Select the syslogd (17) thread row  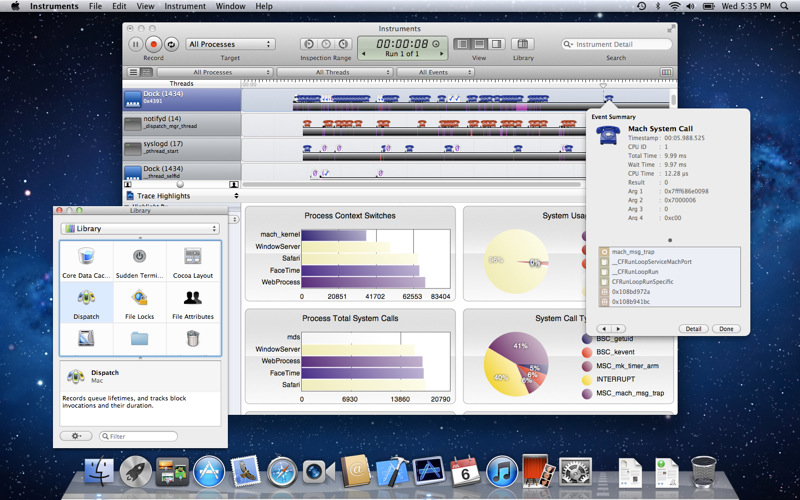[182, 149]
